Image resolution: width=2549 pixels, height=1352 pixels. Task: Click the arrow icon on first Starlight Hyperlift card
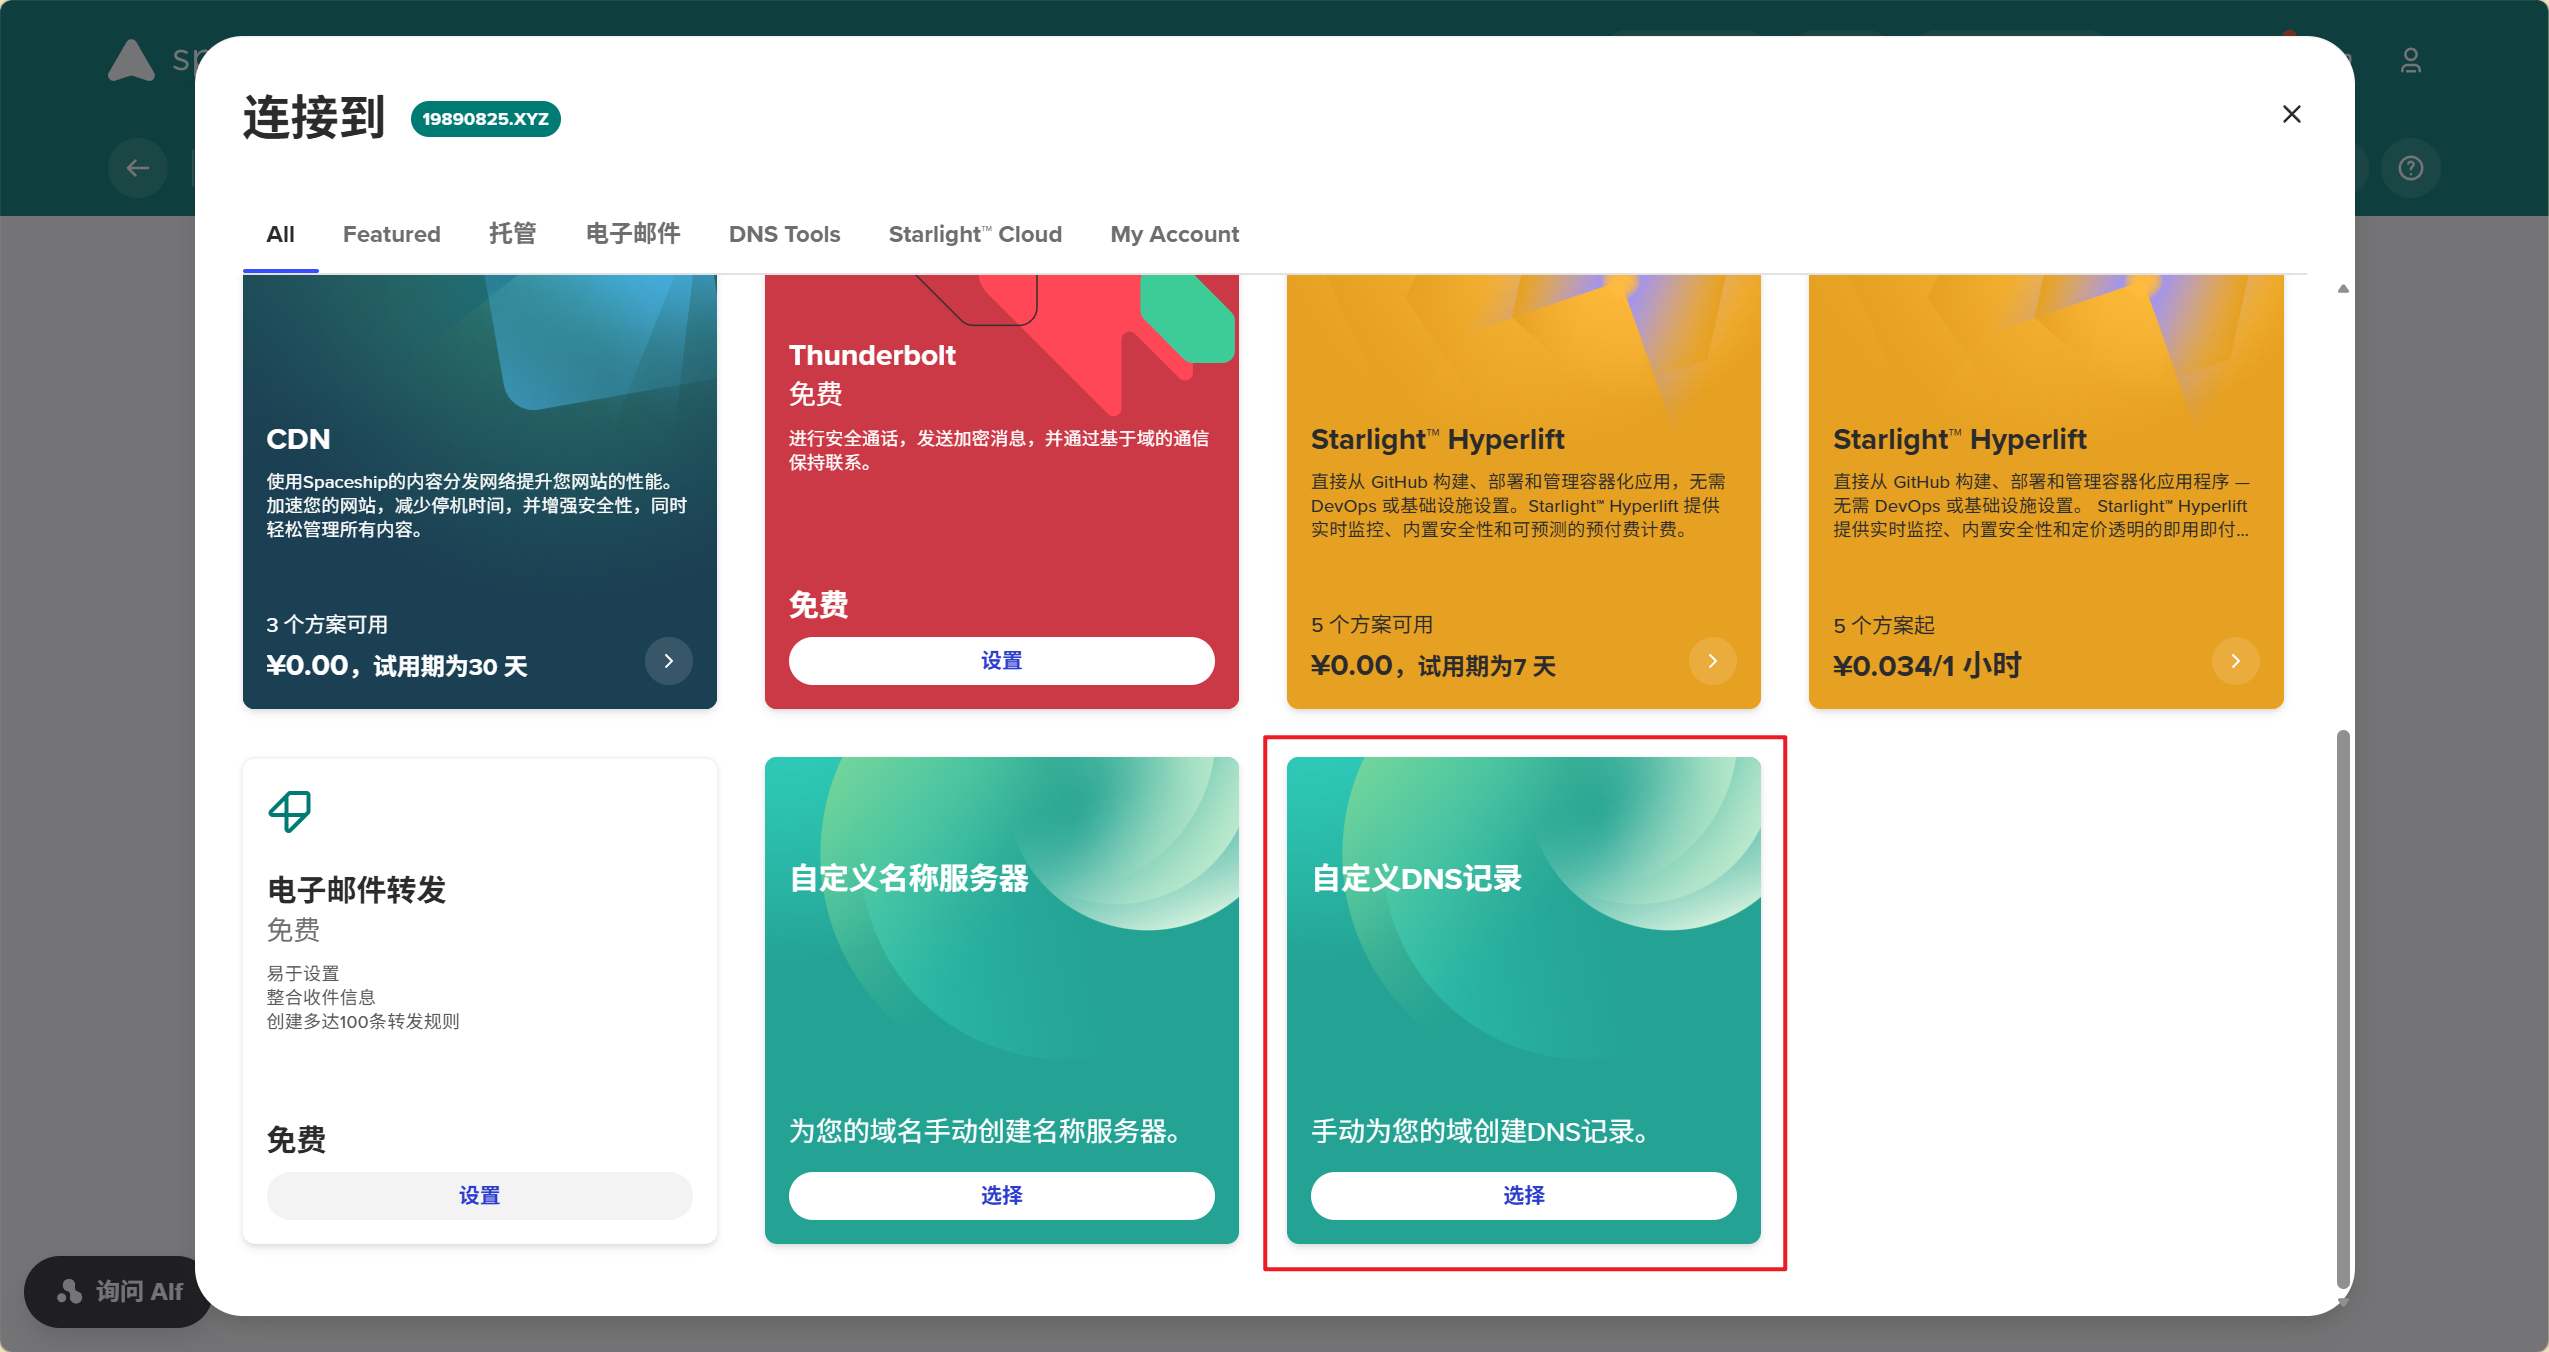(1712, 661)
